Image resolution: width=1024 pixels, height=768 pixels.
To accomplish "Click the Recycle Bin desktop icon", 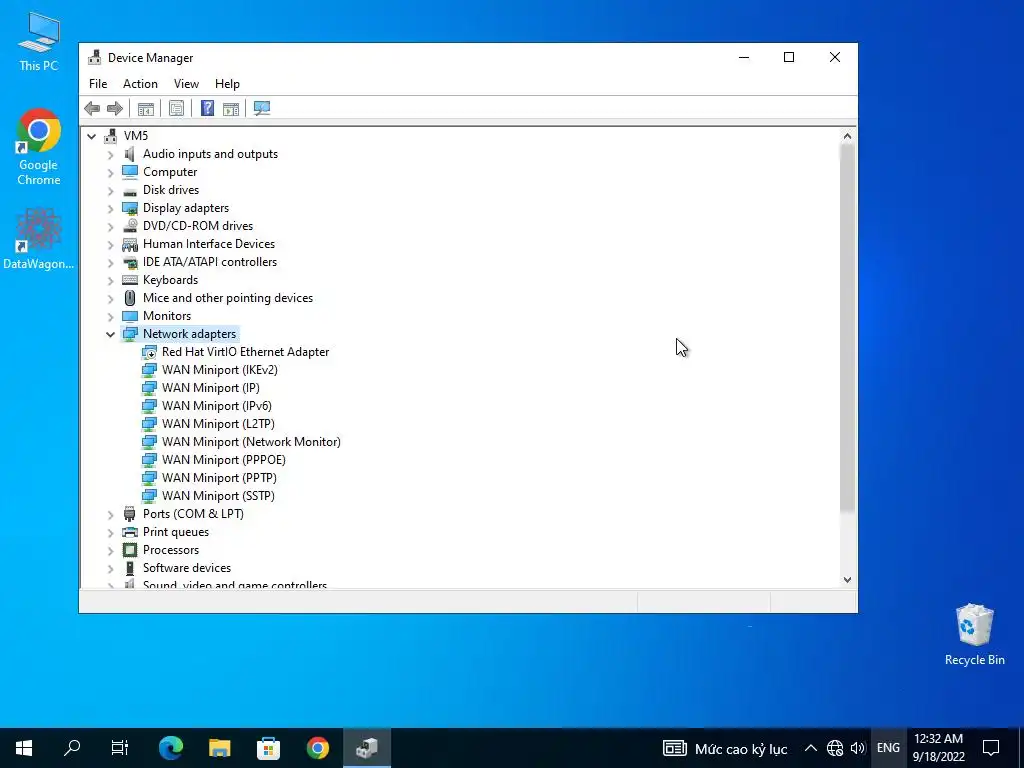I will (974, 635).
